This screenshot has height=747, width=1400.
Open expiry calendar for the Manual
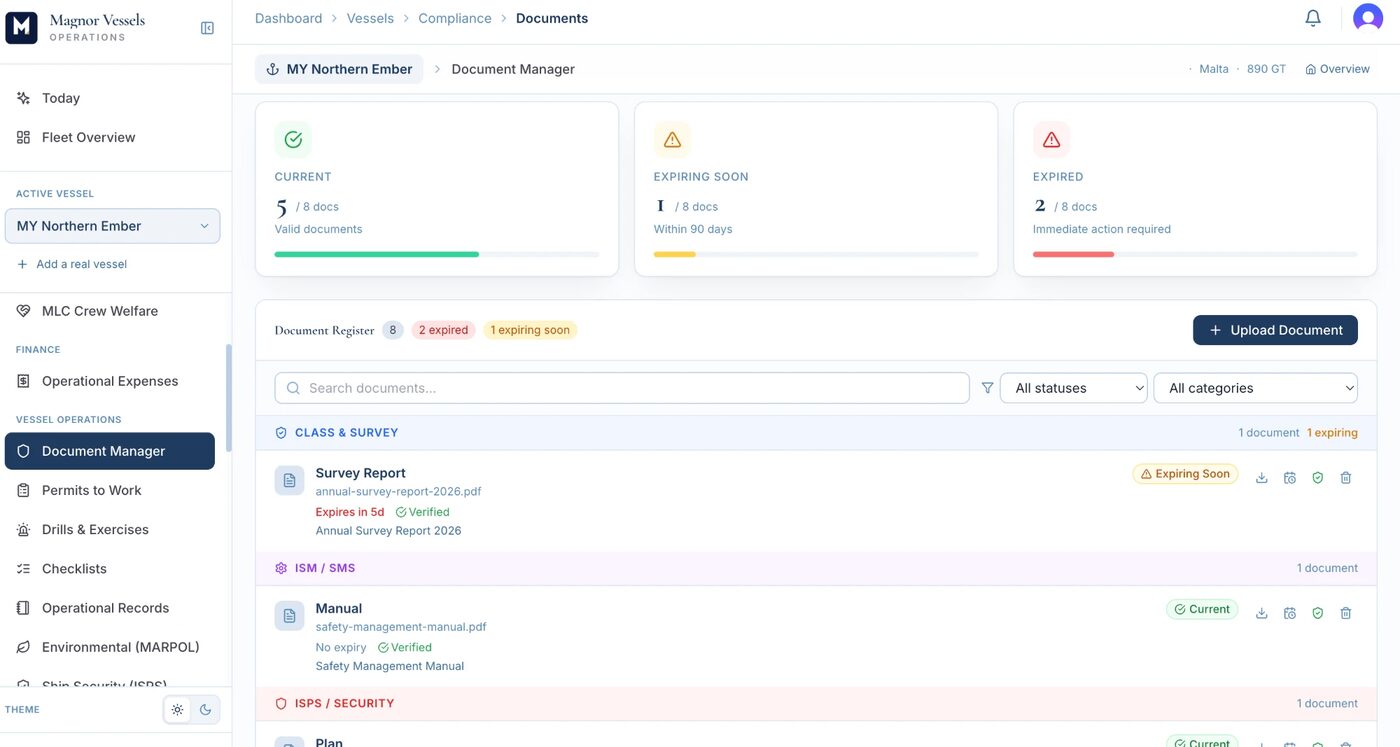1290,613
